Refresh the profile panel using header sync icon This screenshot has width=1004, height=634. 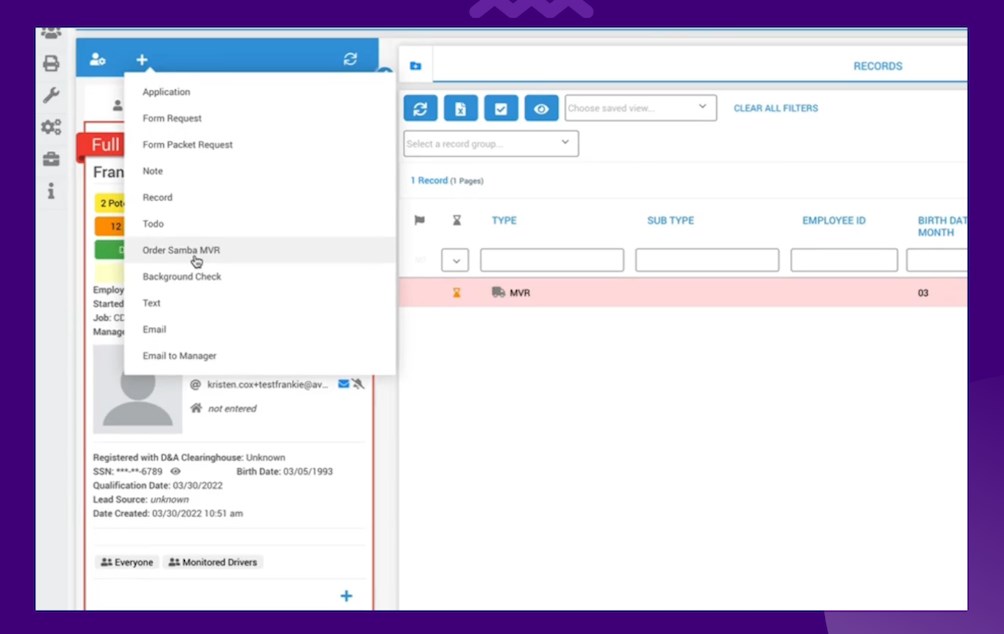(350, 59)
